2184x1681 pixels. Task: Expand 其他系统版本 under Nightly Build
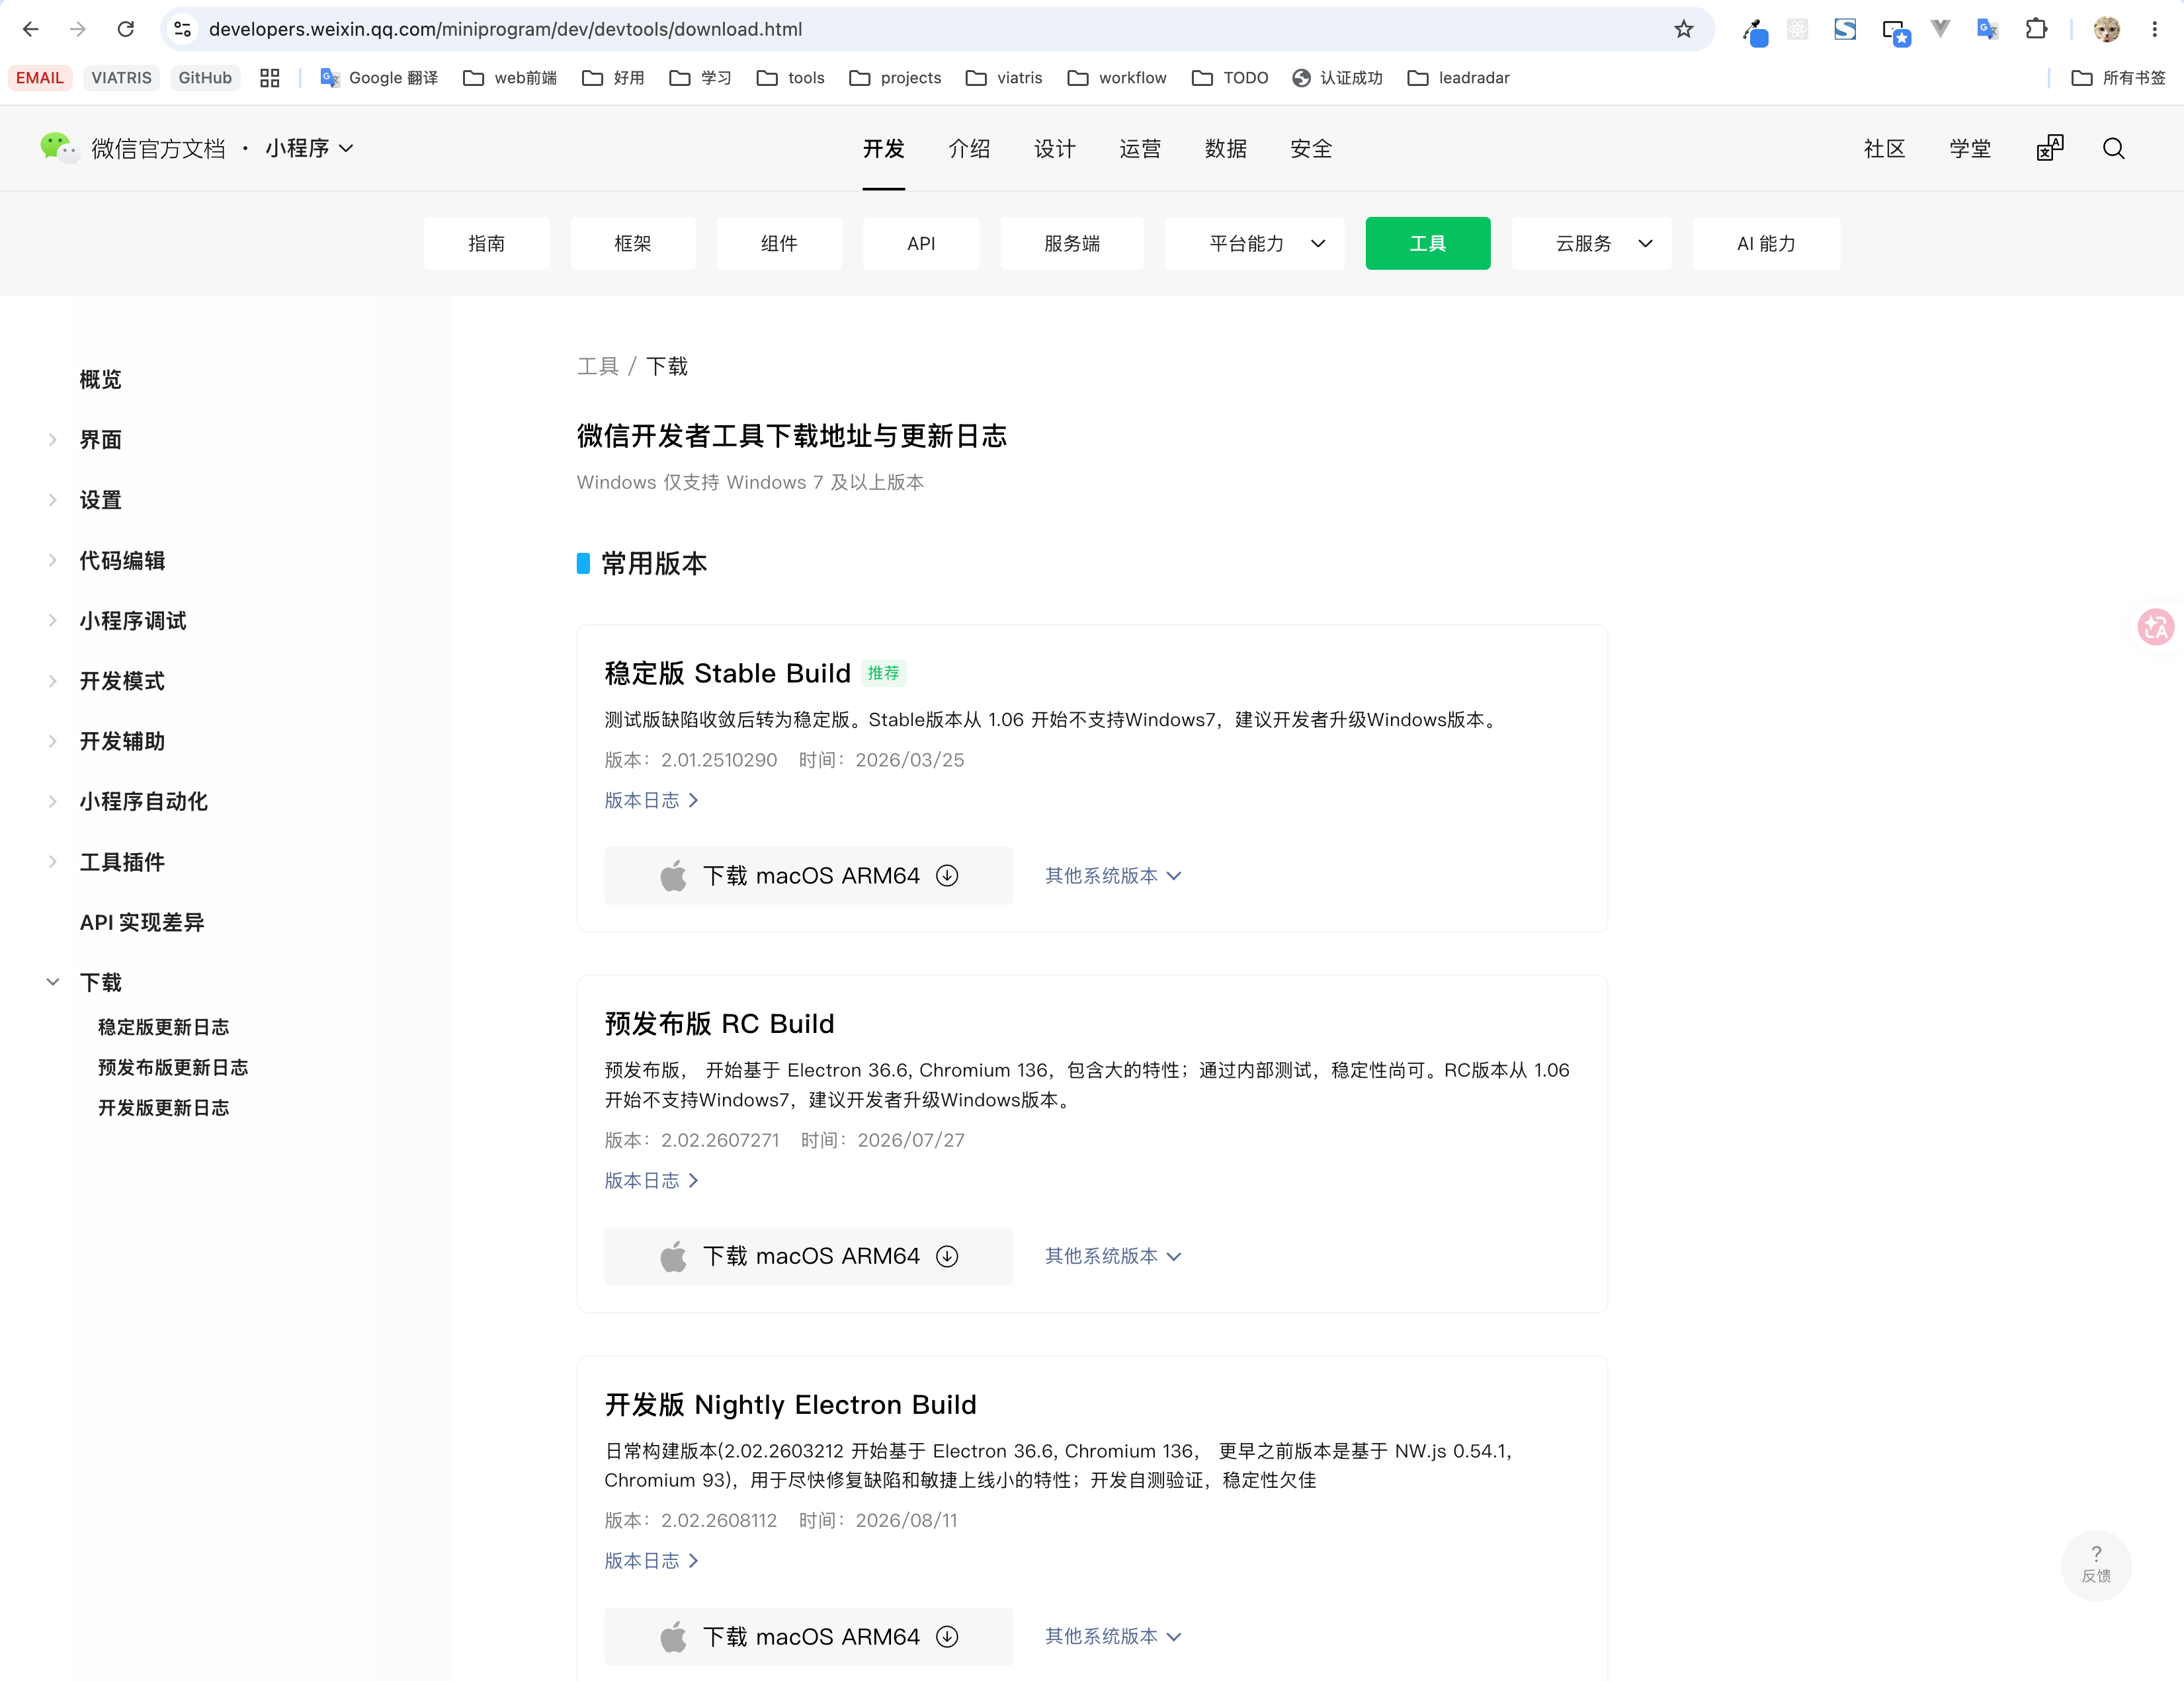(1113, 1636)
